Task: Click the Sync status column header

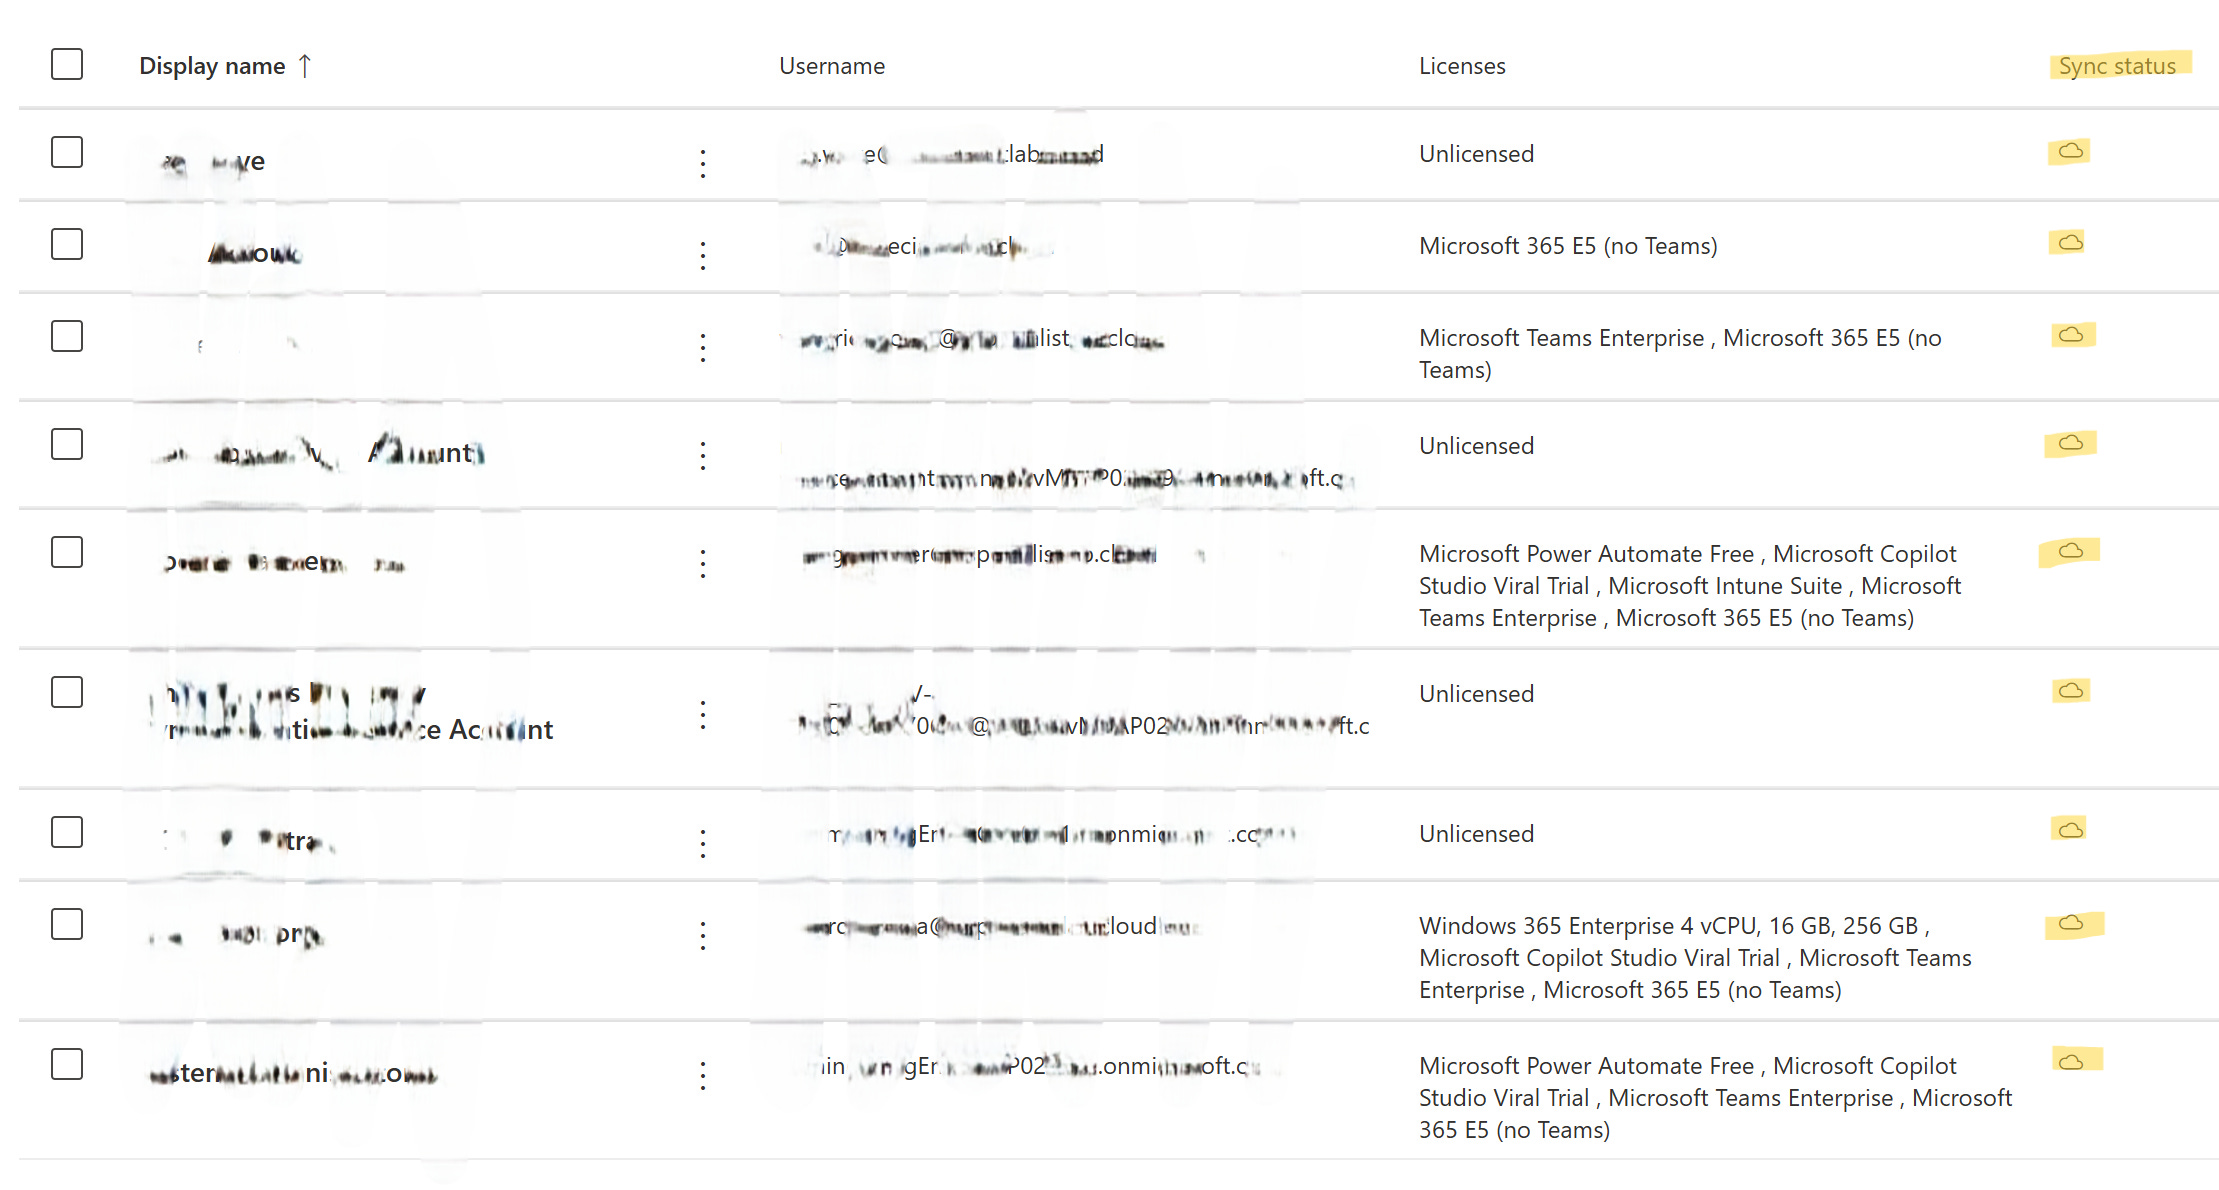Action: [x=2117, y=66]
